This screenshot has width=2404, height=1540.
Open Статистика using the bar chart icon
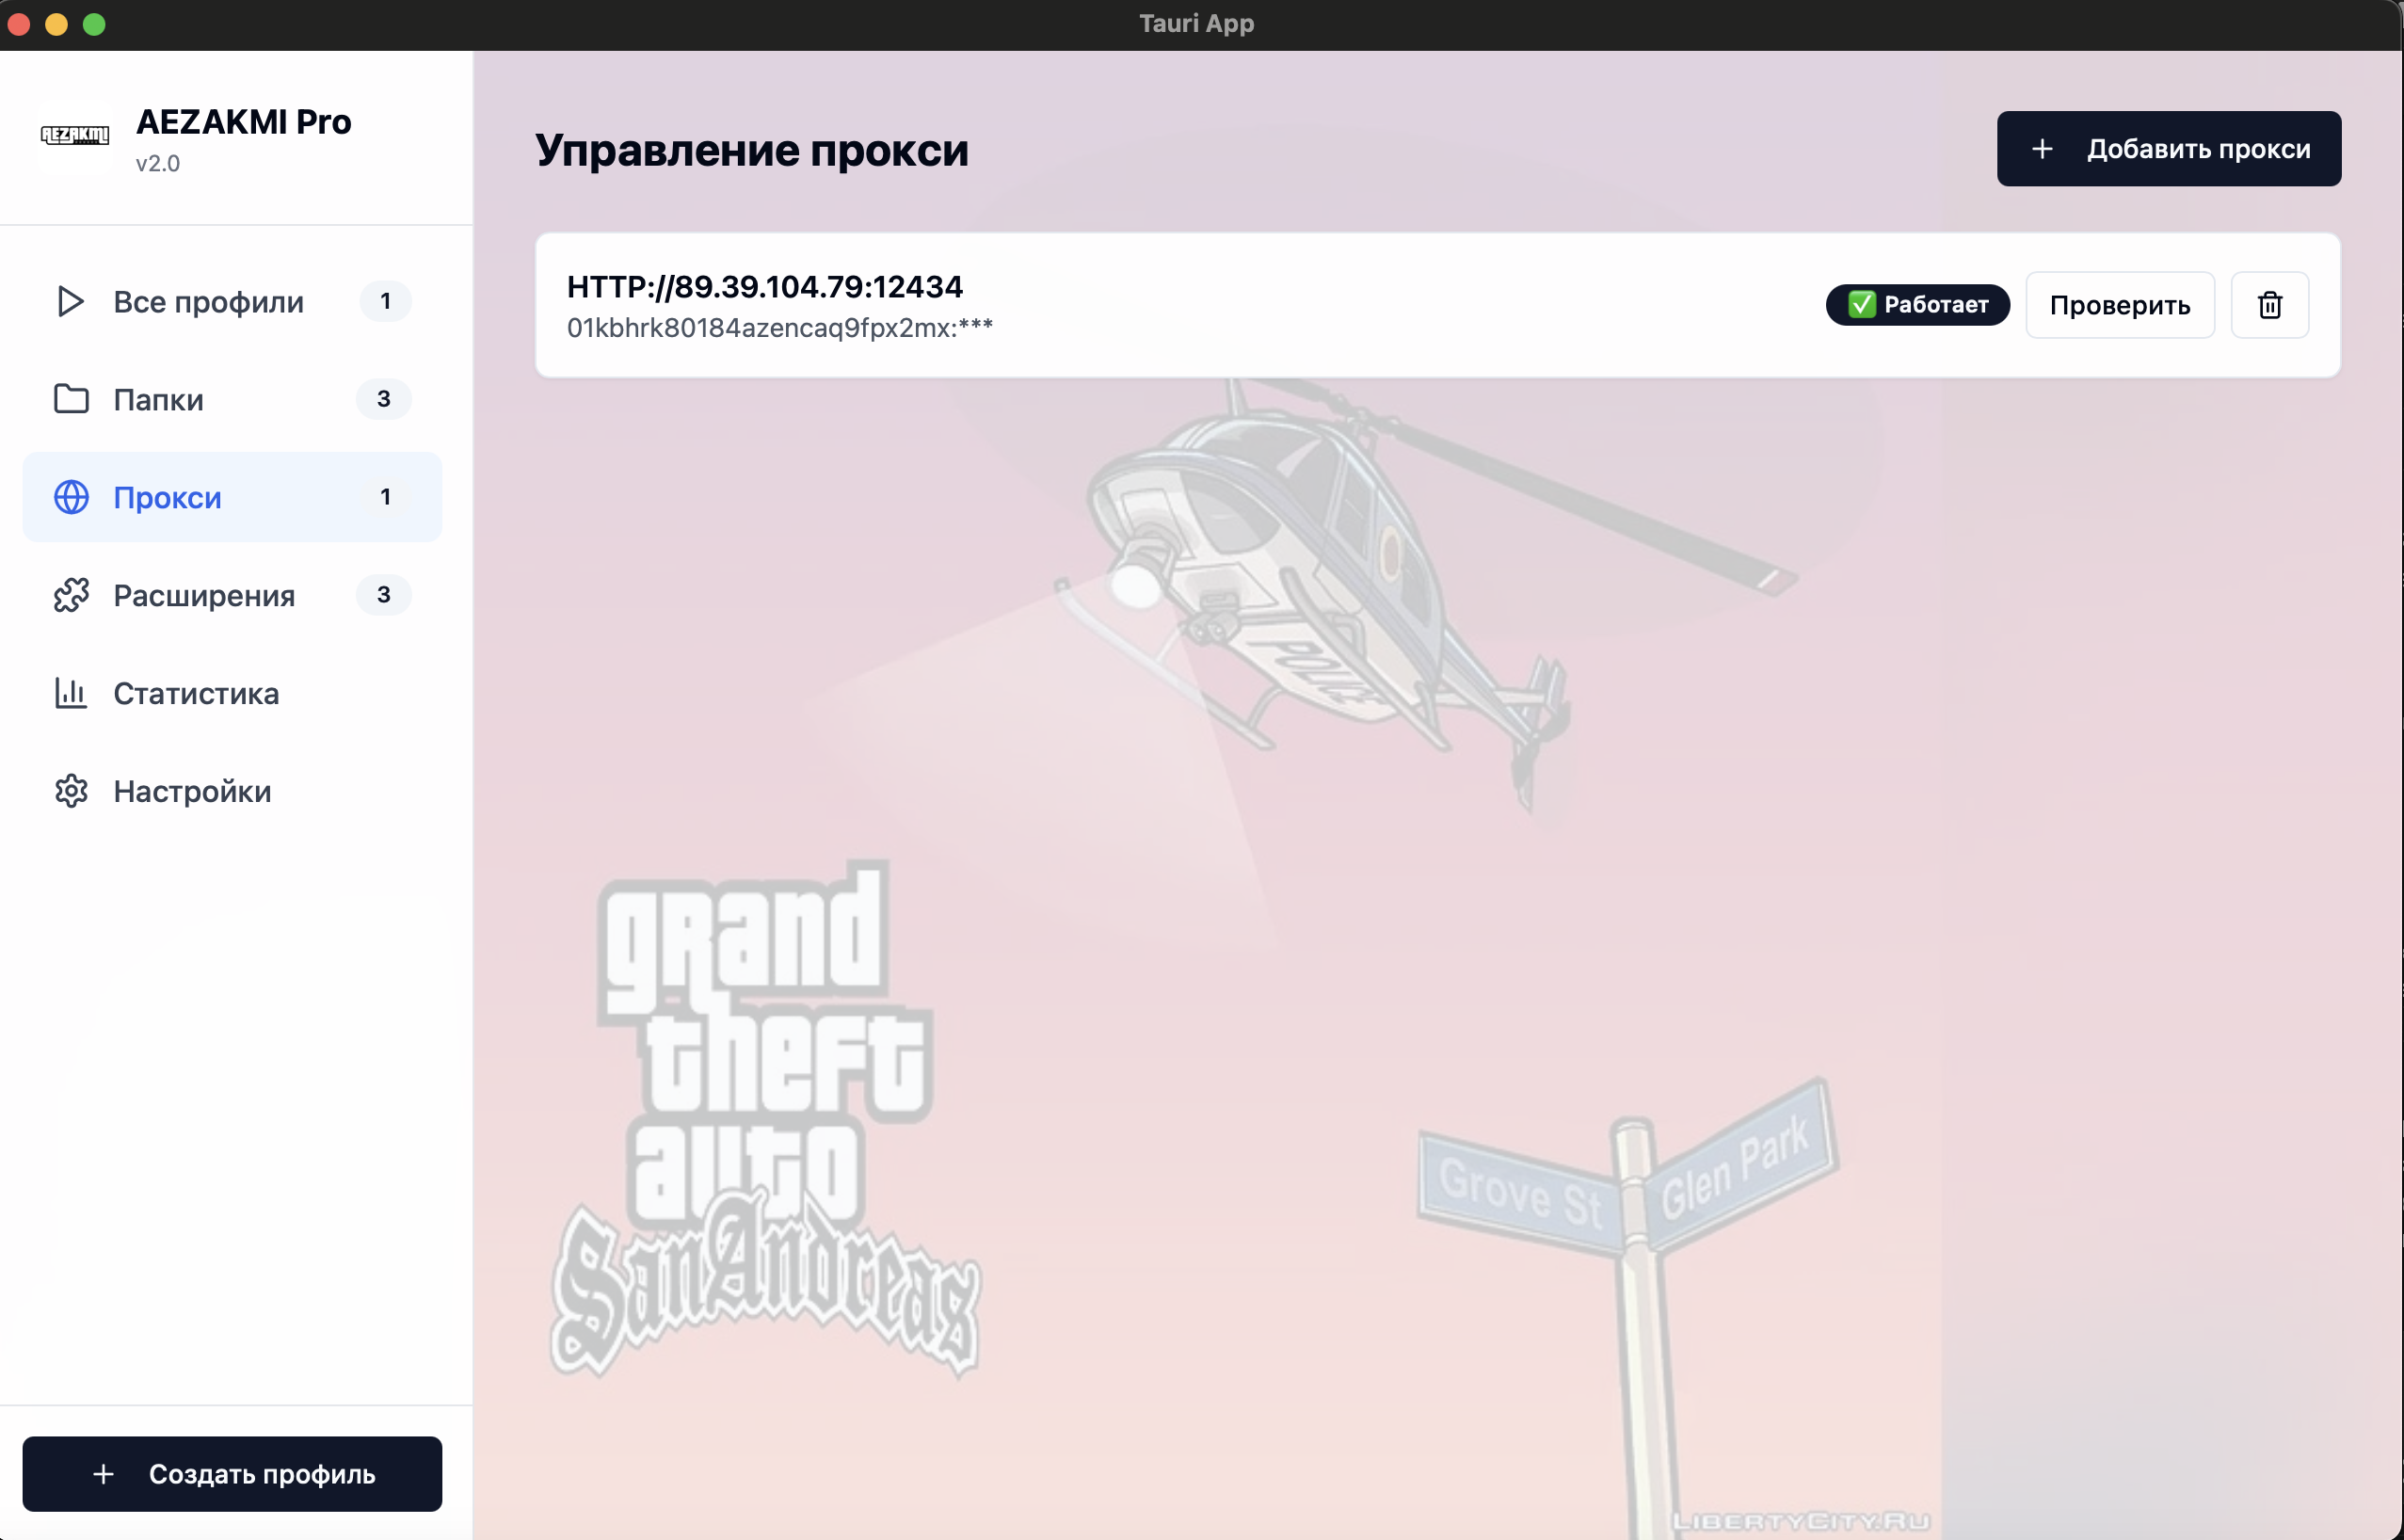point(71,693)
